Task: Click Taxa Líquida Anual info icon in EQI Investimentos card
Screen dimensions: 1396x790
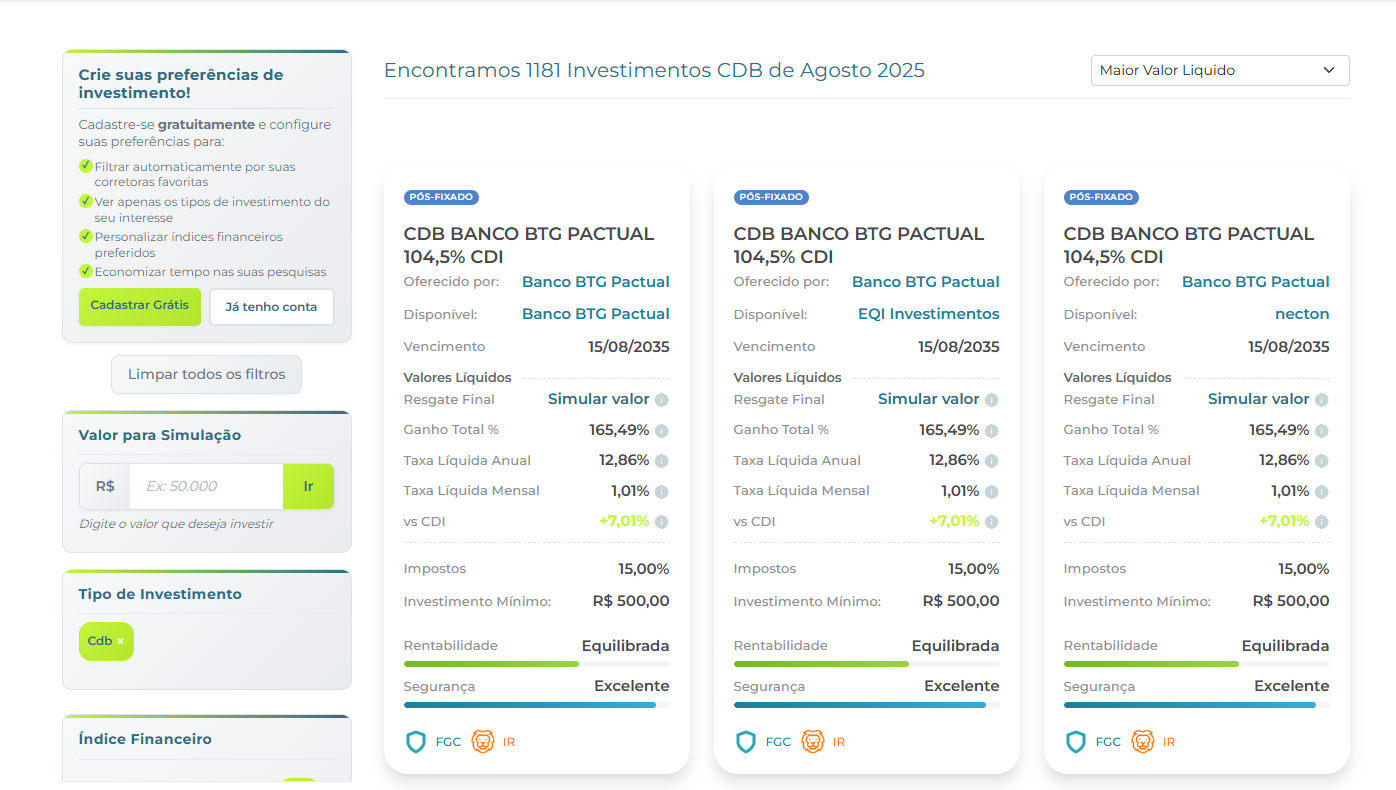Action: click(x=991, y=461)
